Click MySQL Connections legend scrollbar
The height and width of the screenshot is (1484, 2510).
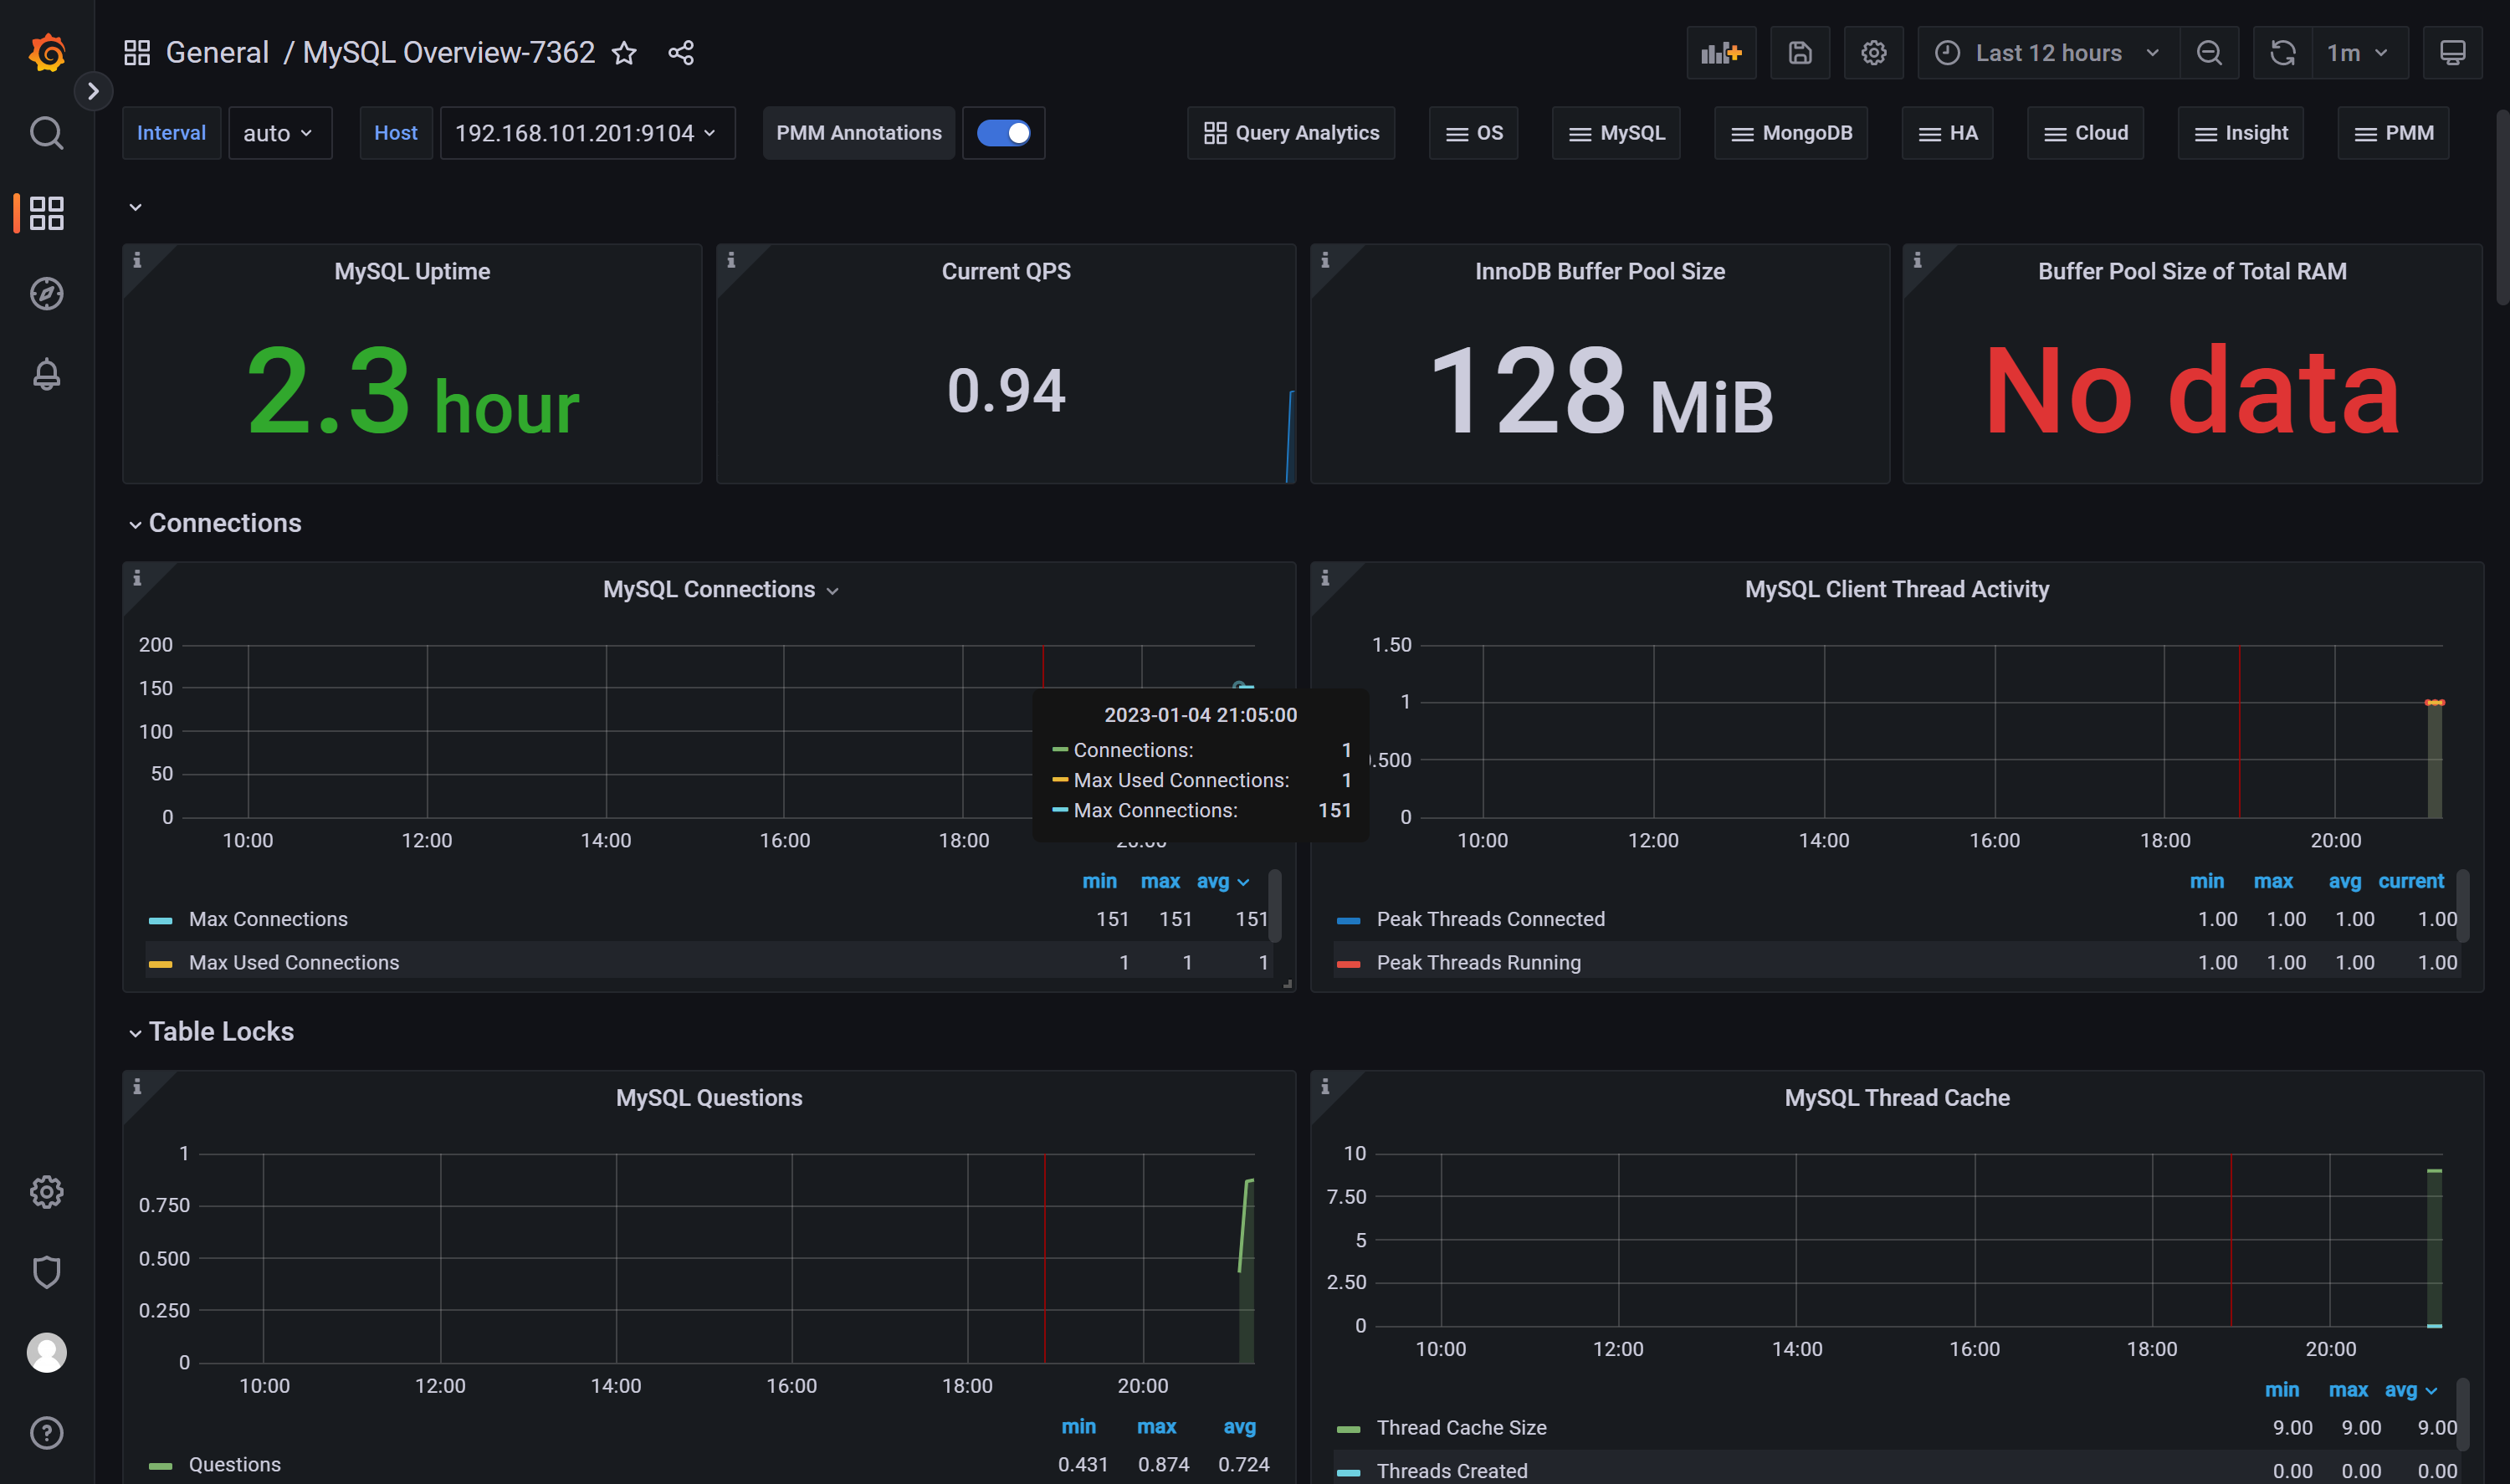[1274, 906]
